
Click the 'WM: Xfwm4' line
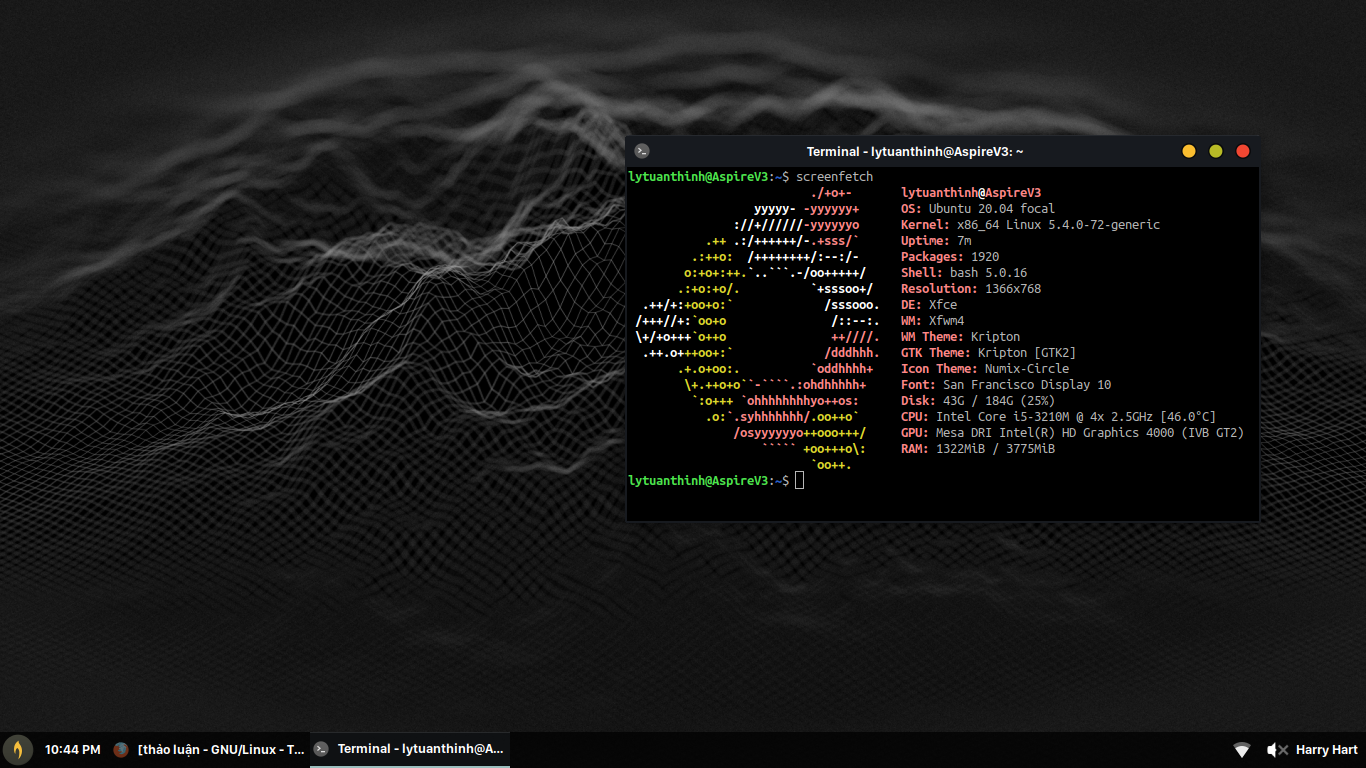[x=933, y=321]
